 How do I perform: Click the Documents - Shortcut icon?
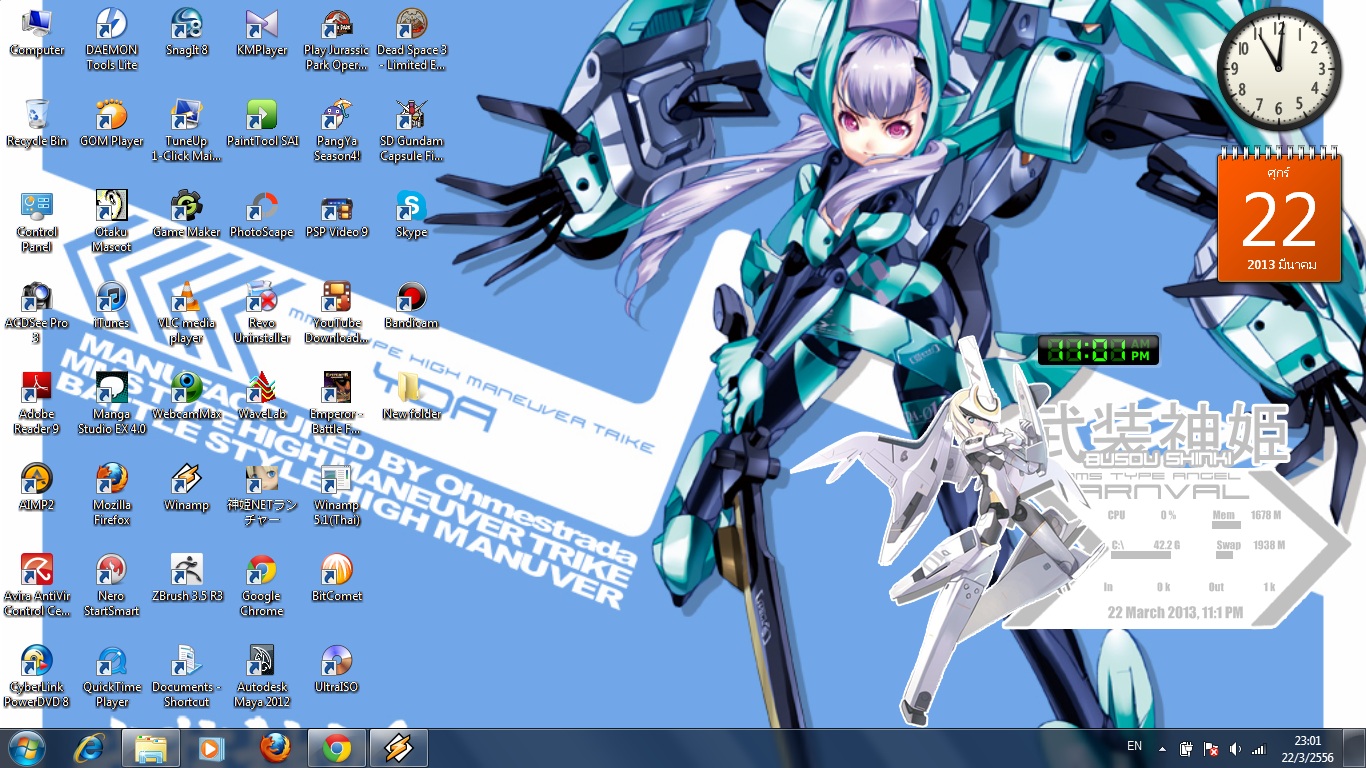coord(187,677)
